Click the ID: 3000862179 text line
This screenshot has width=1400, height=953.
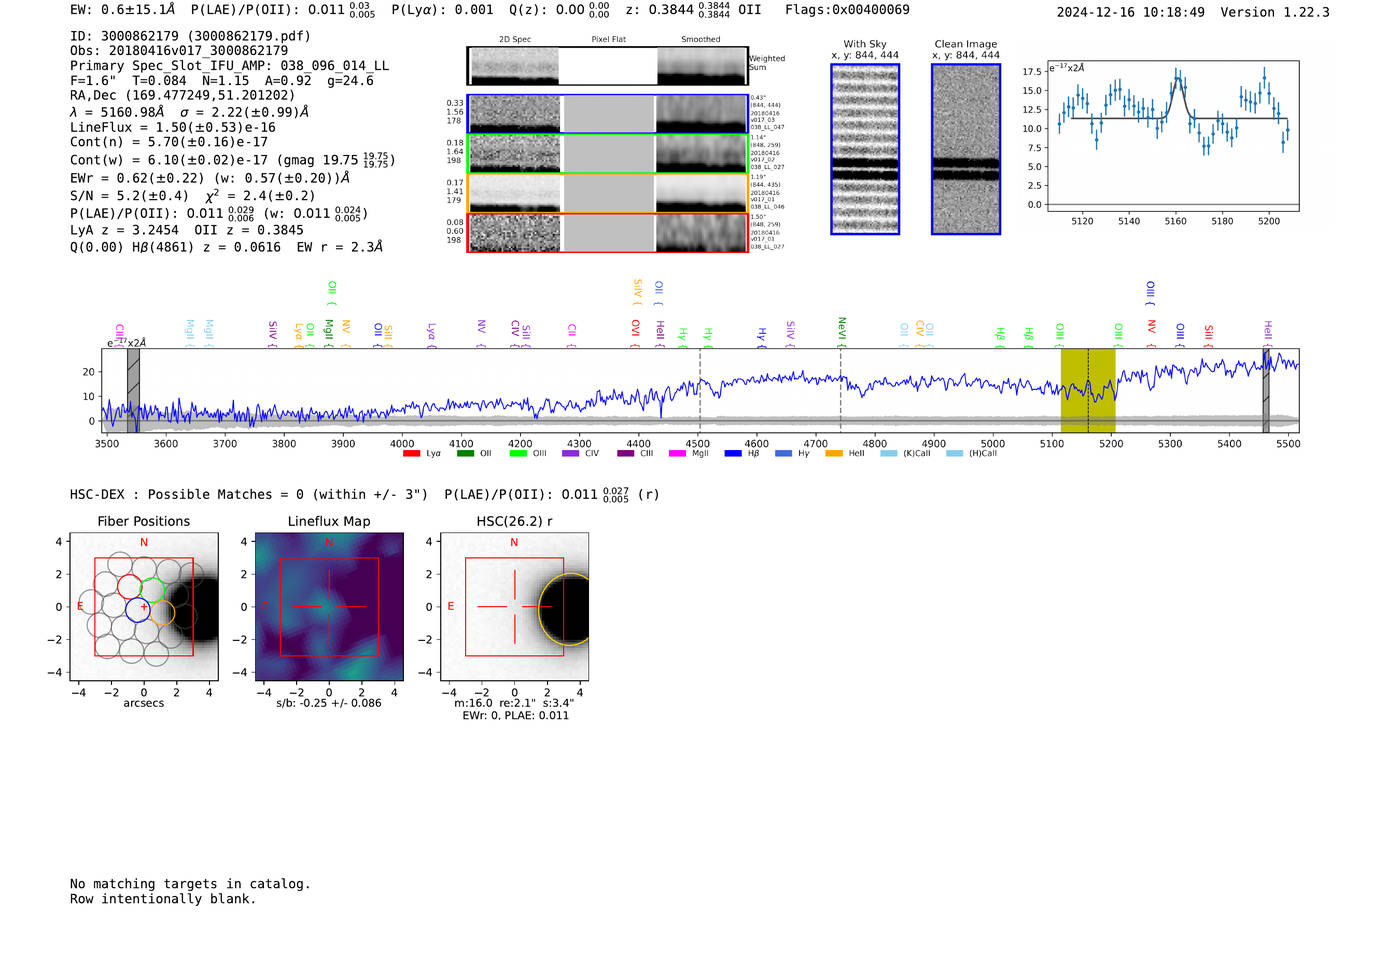pyautogui.click(x=190, y=36)
